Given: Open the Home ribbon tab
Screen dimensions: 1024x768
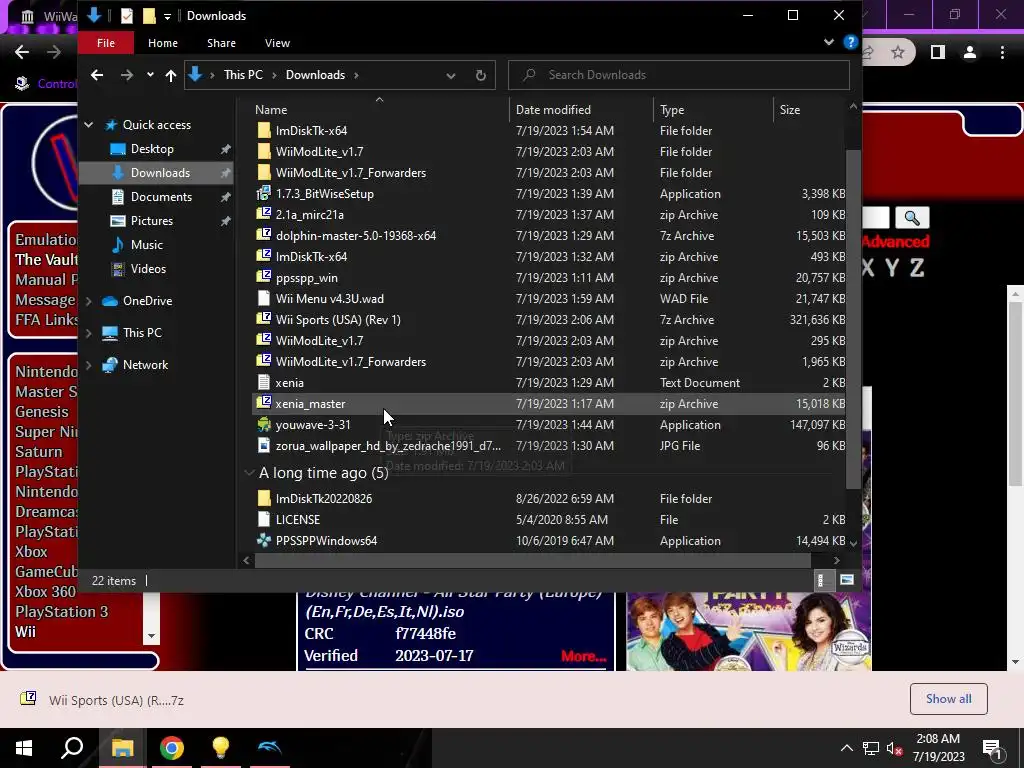Looking at the screenshot, I should [x=163, y=43].
